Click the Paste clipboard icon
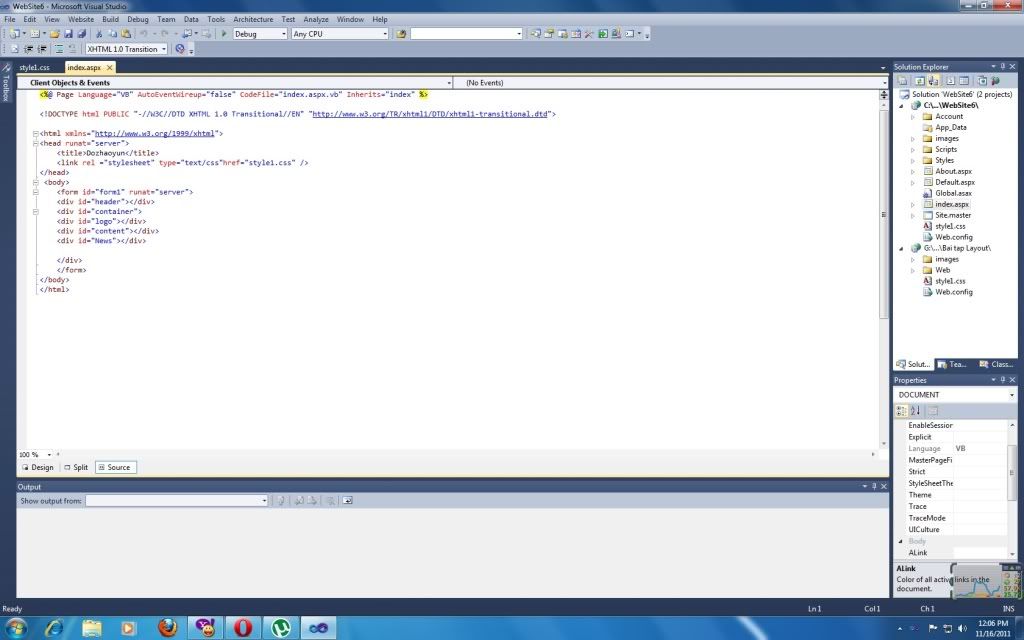Image resolution: width=1024 pixels, height=640 pixels. click(126, 34)
